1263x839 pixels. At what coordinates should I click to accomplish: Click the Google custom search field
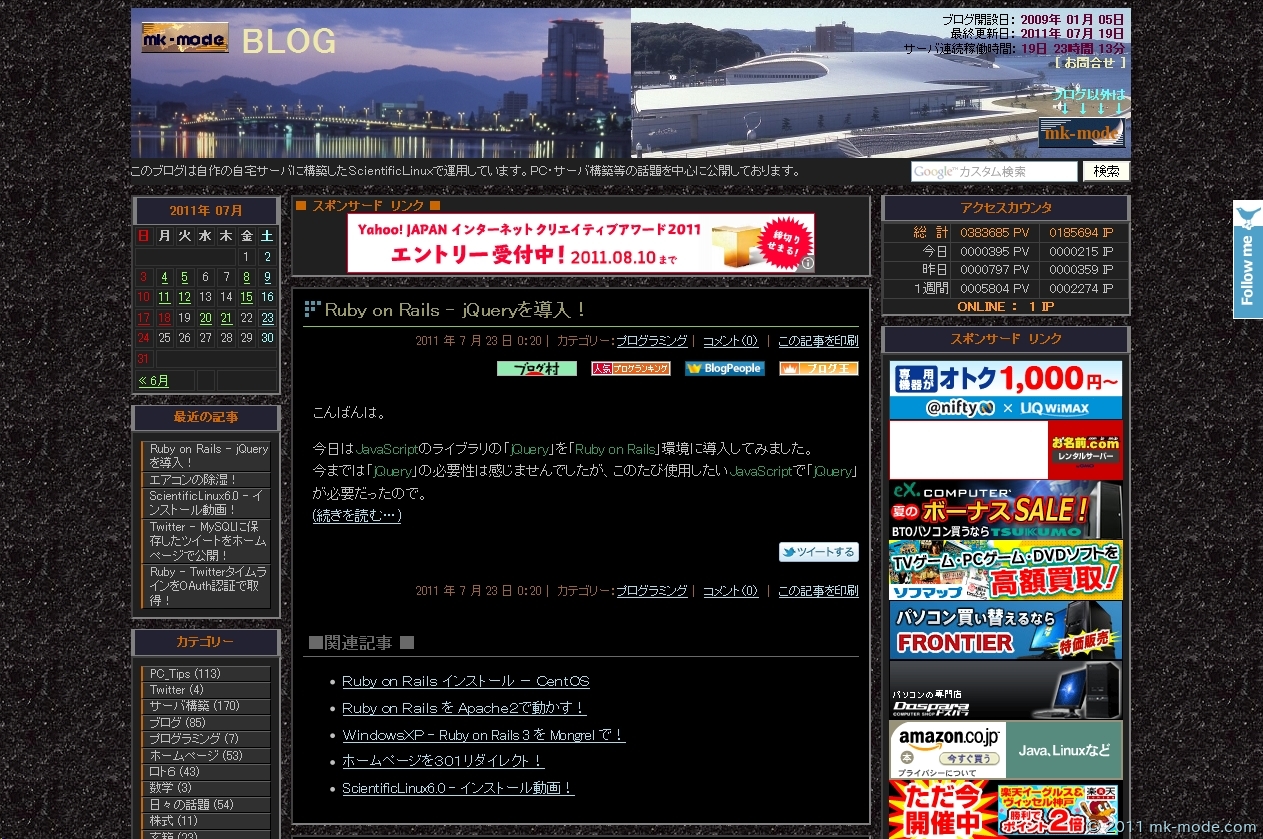pyautogui.click(x=993, y=172)
